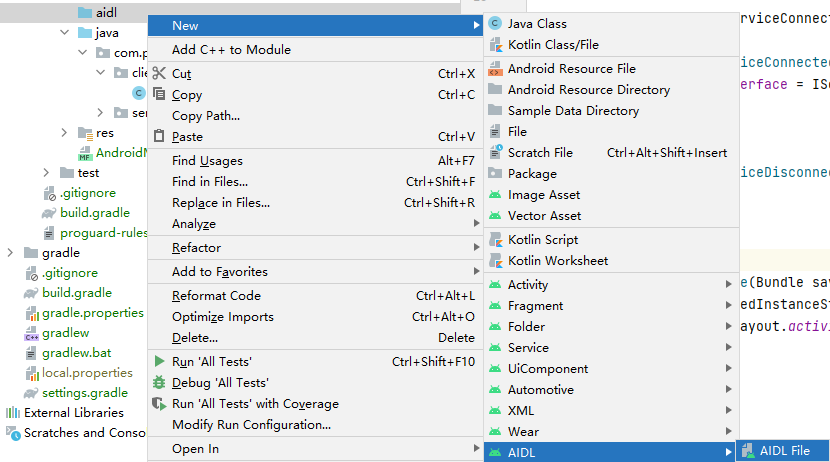Select the aidl folder in project tree
The width and height of the screenshot is (830, 462).
[x=106, y=13]
